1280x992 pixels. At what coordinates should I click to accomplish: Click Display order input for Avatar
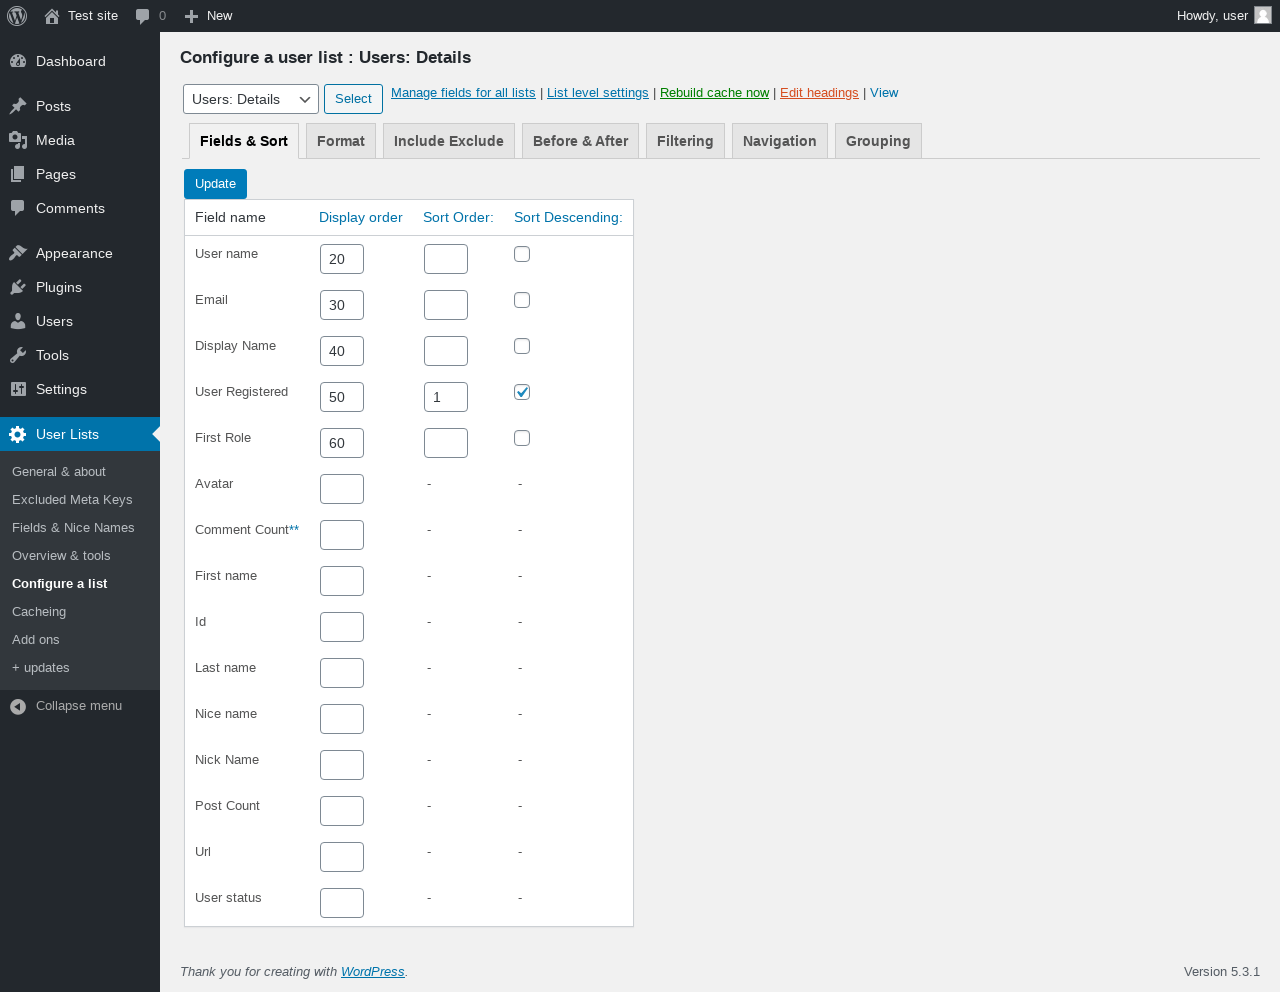point(342,489)
